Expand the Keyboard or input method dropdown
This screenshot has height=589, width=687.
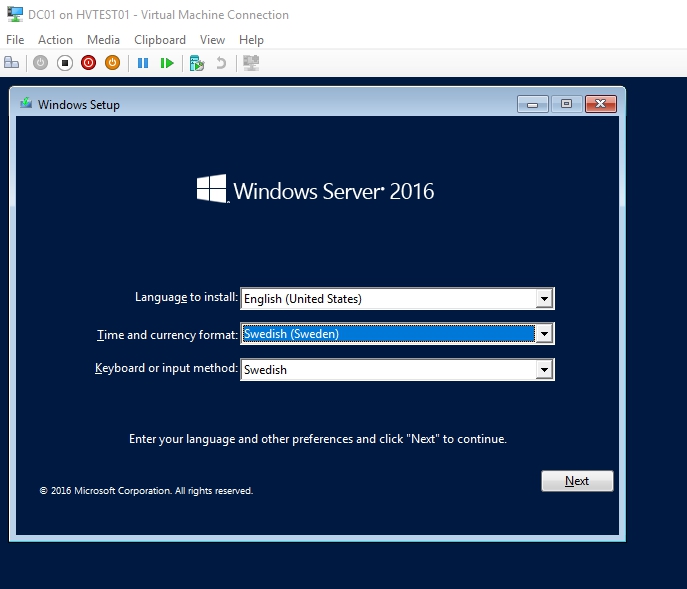(x=544, y=370)
